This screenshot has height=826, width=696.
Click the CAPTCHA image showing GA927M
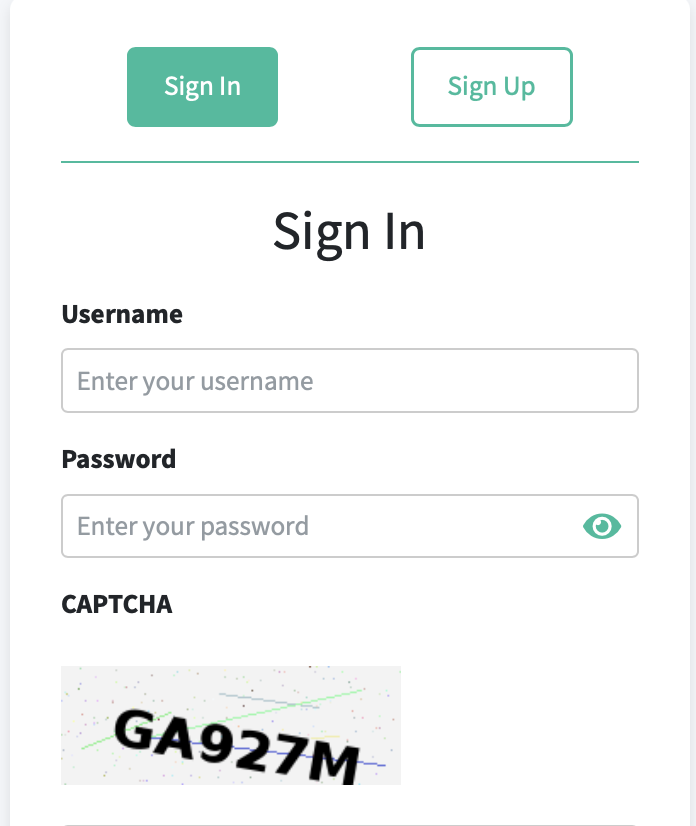tap(231, 725)
